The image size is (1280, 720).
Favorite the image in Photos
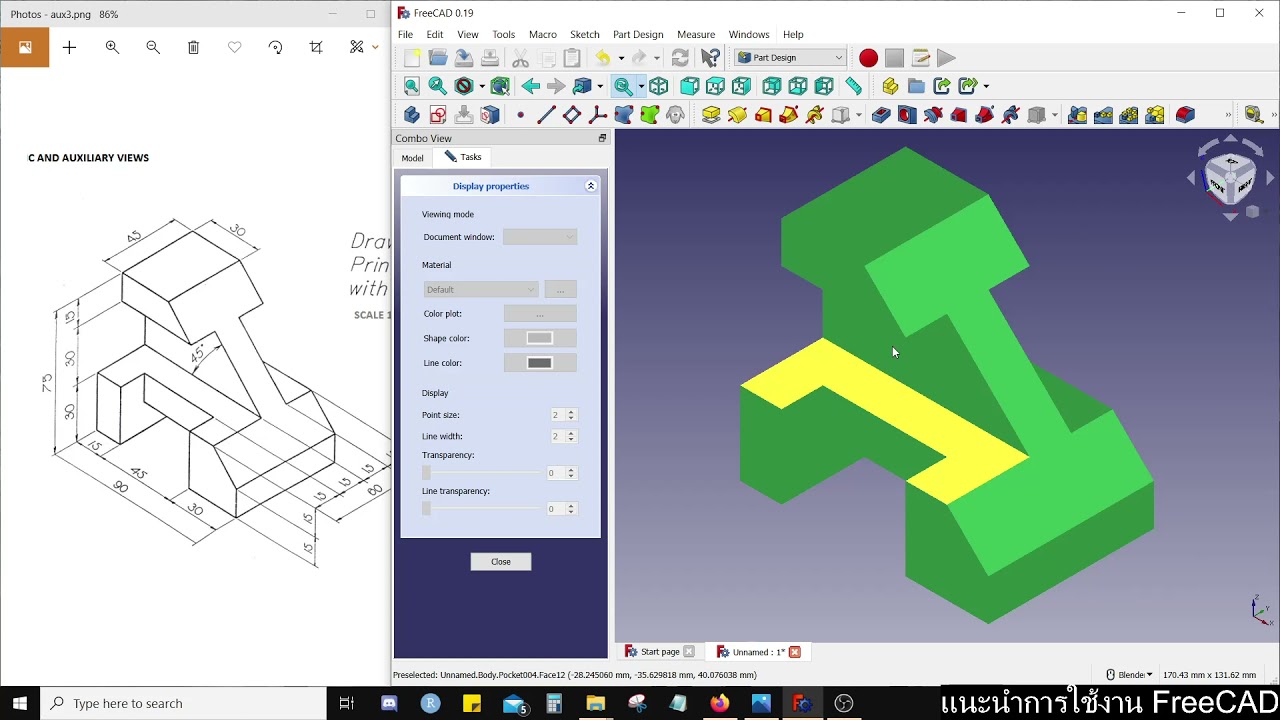(235, 47)
